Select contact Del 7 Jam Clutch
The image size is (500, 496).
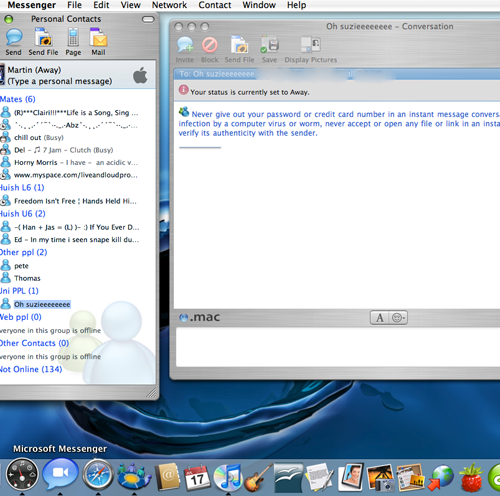[64, 150]
